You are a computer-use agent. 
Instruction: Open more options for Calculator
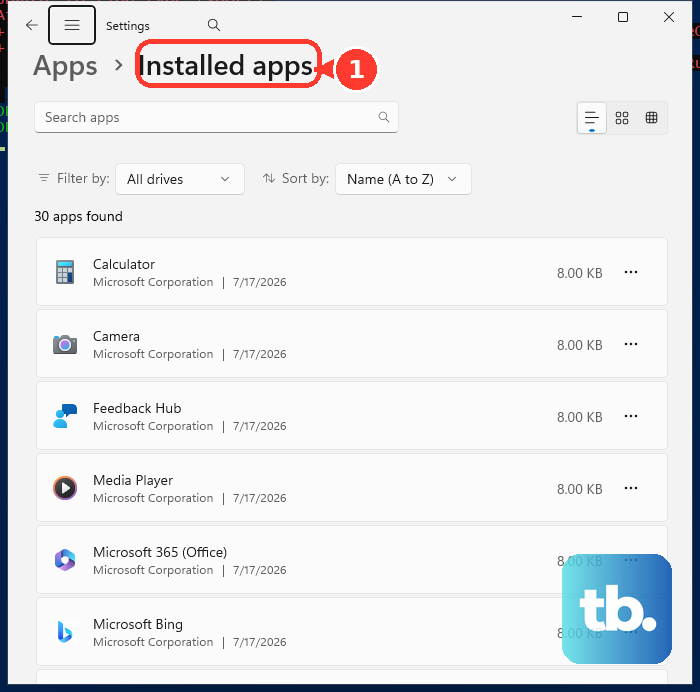pos(630,272)
